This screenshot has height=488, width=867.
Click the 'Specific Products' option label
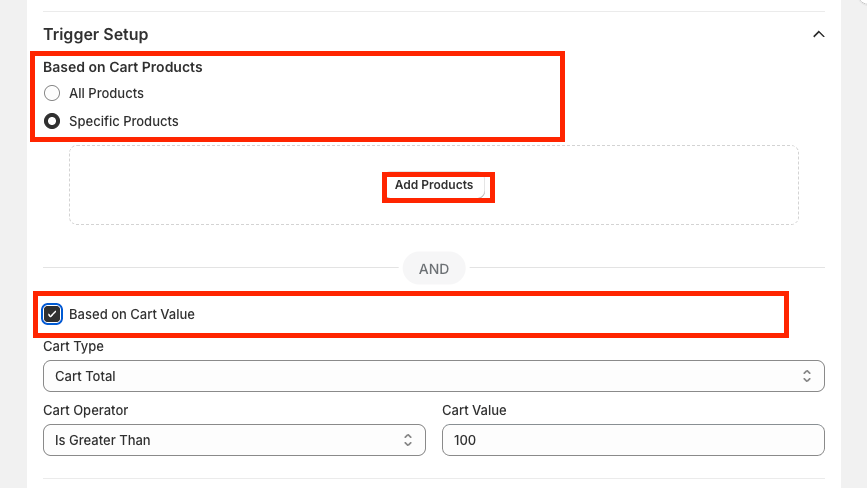point(123,121)
